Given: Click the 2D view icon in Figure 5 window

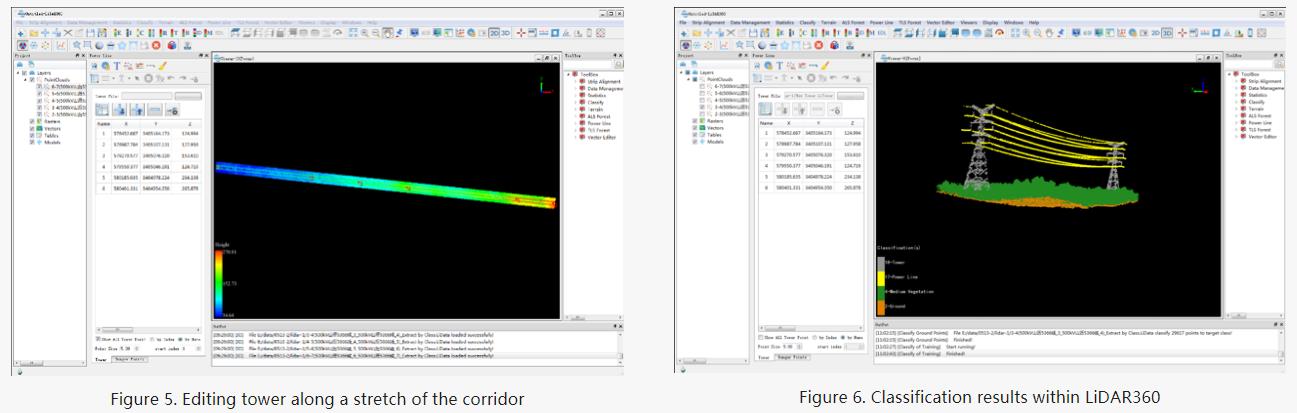Looking at the screenshot, I should [494, 33].
